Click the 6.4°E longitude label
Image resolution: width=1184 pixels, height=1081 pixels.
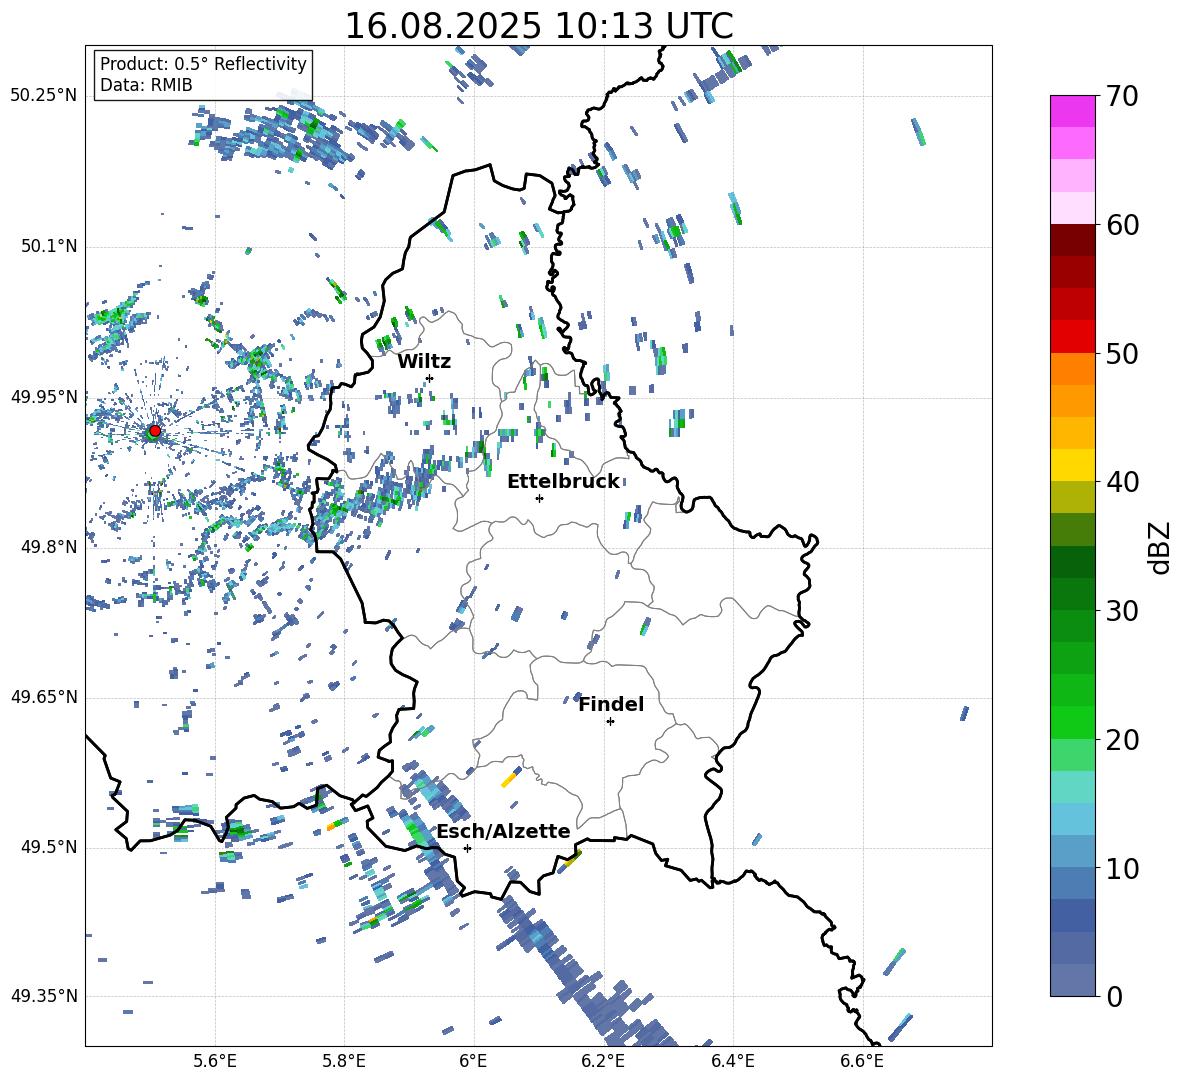point(732,1061)
